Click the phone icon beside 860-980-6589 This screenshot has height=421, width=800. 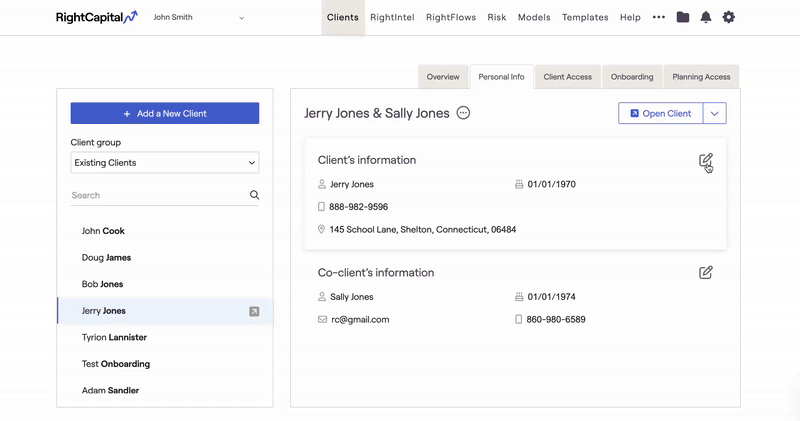(x=518, y=319)
